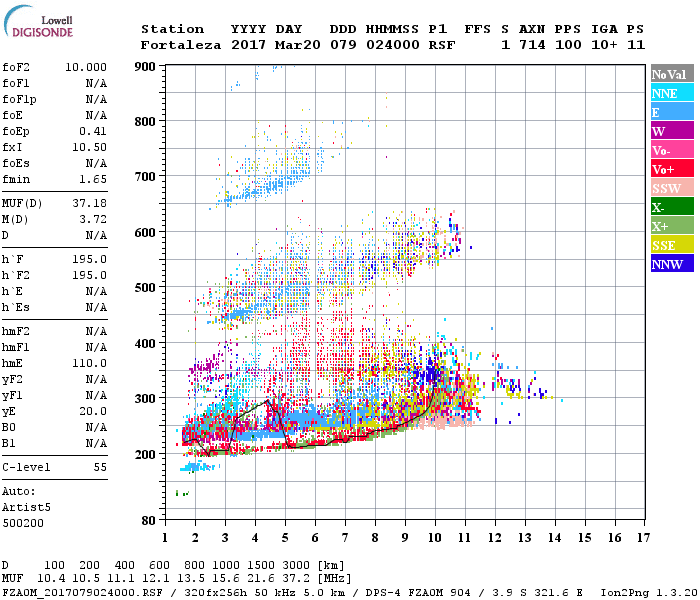Click the 17 MHz frequency axis label
This screenshot has height=600, width=700.
click(643, 538)
